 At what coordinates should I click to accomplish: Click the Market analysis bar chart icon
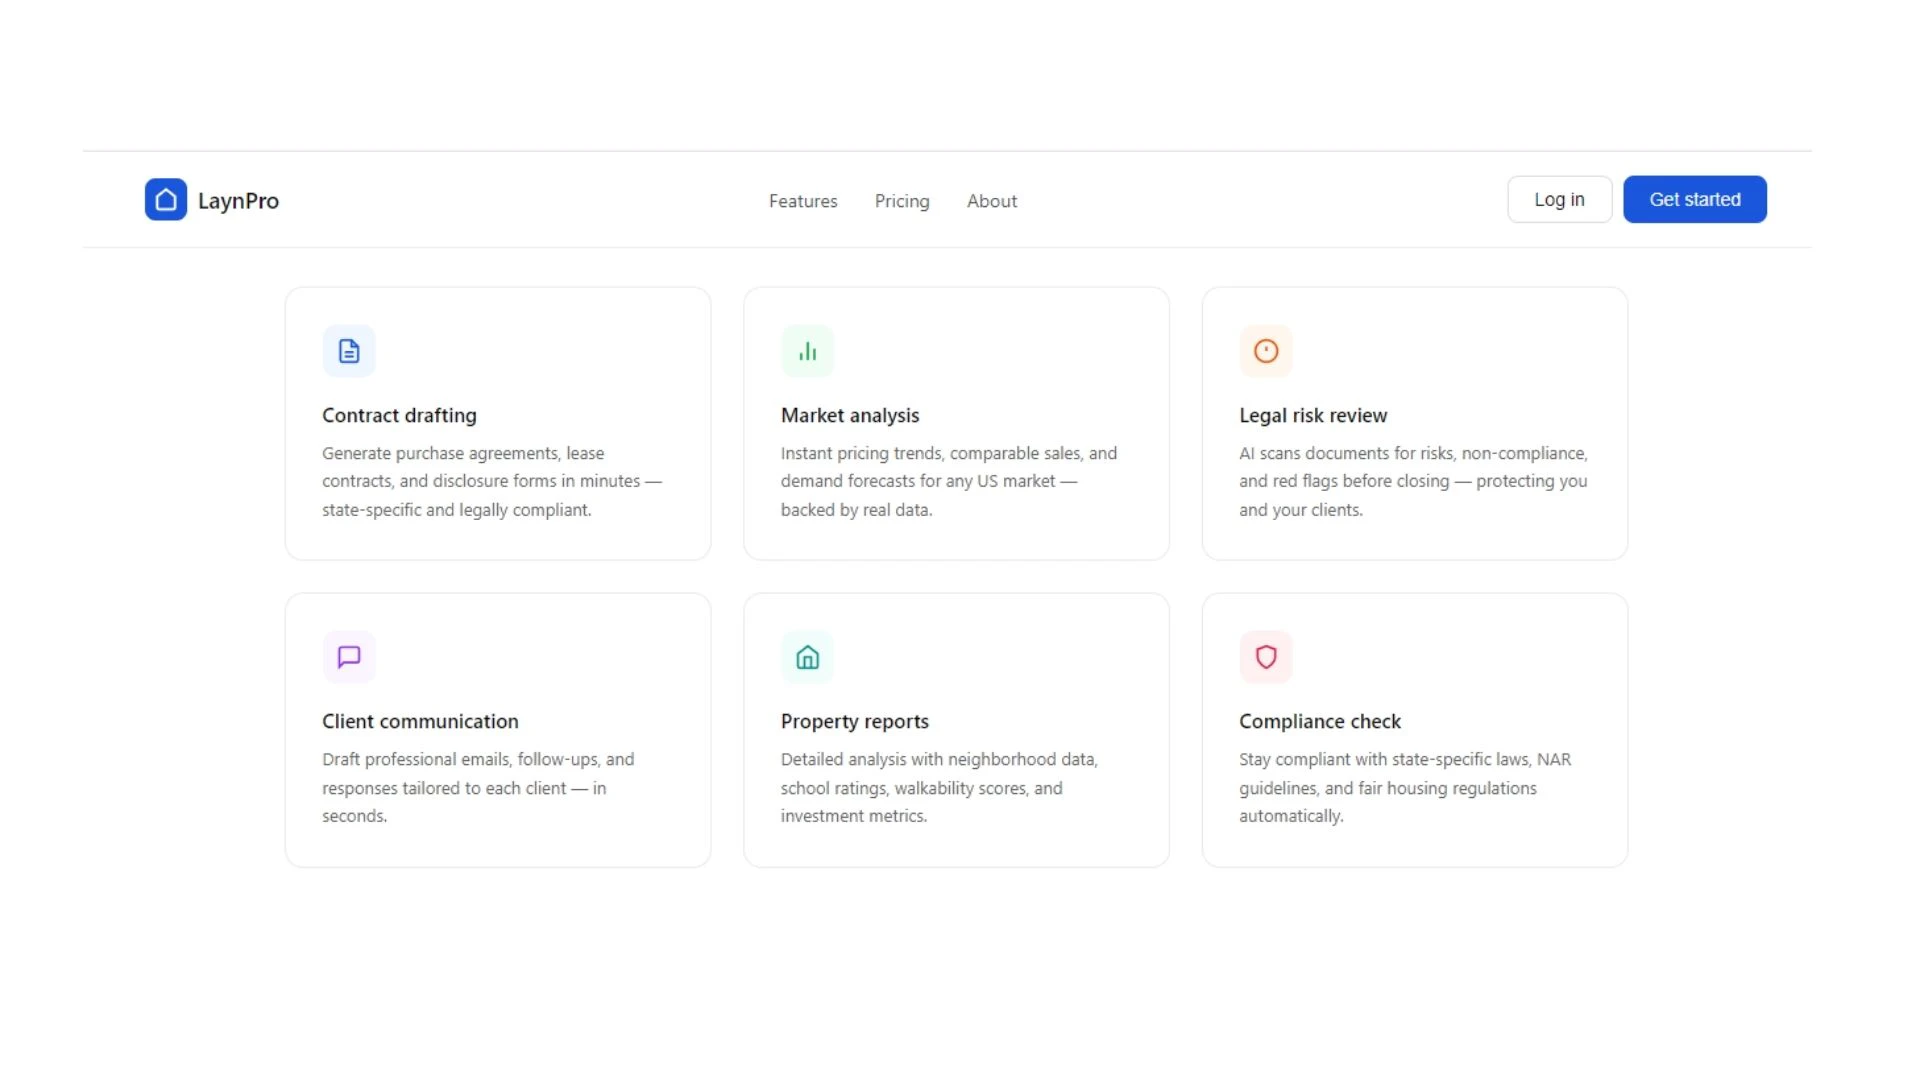pyautogui.click(x=807, y=351)
